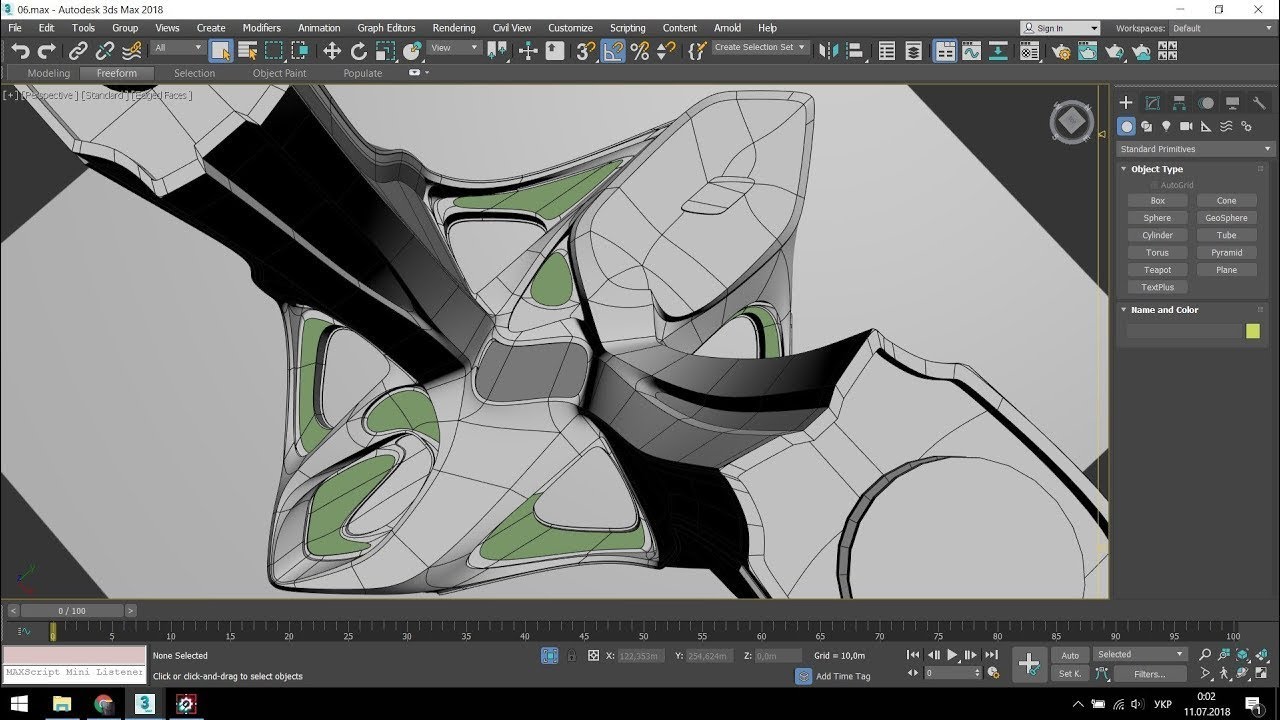Open the object color swatch
The image size is (1280, 720).
click(x=1253, y=331)
